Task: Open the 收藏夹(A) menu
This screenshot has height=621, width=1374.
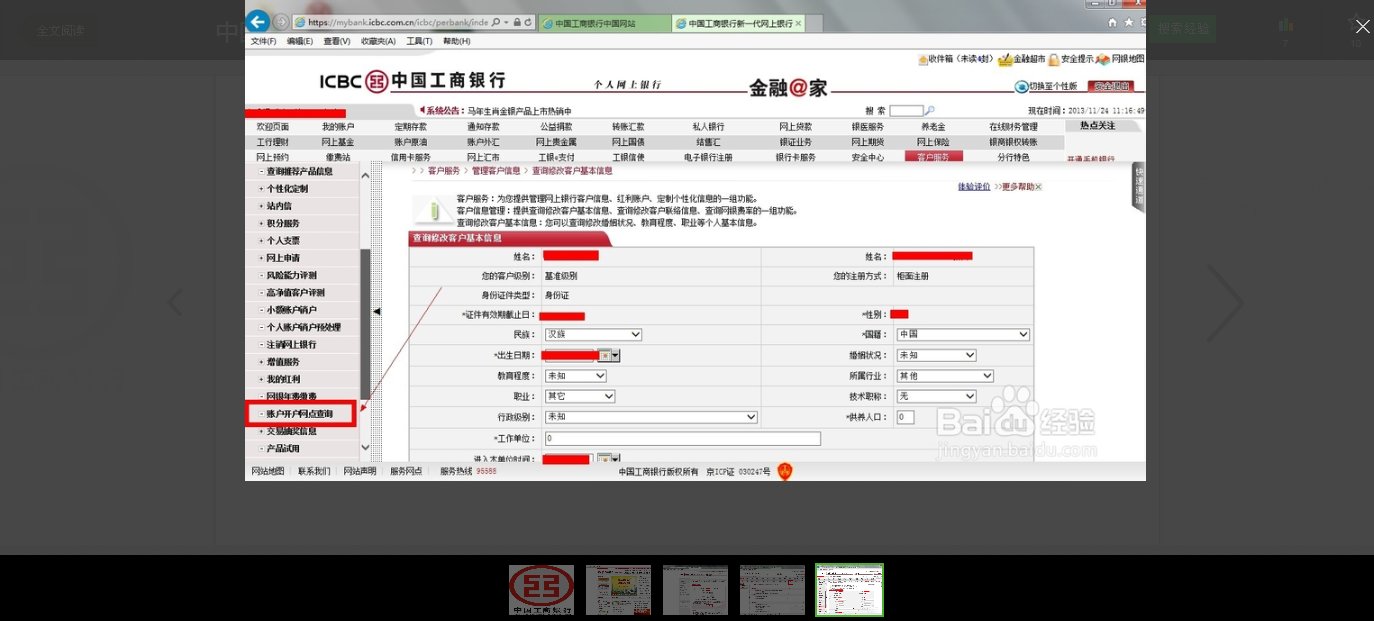Action: click(378, 41)
